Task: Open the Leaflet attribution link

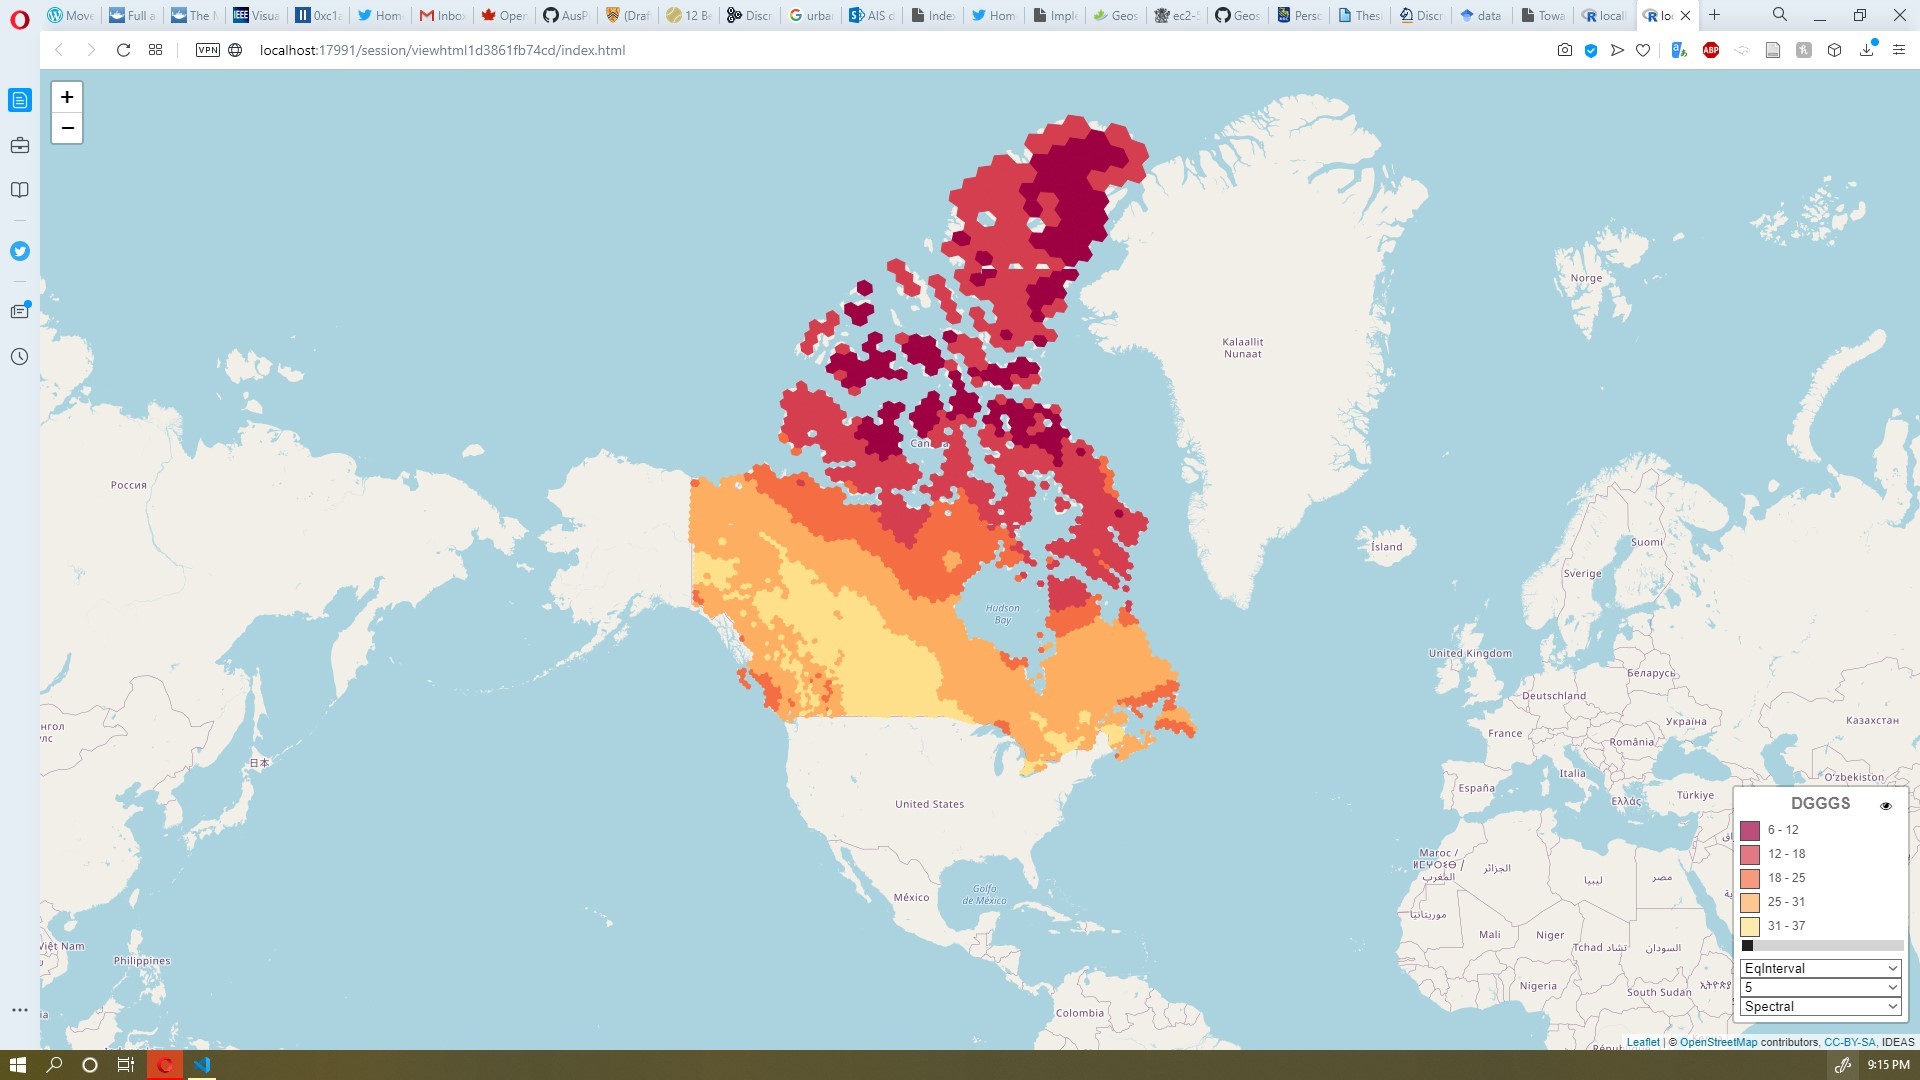Action: [x=1642, y=1042]
